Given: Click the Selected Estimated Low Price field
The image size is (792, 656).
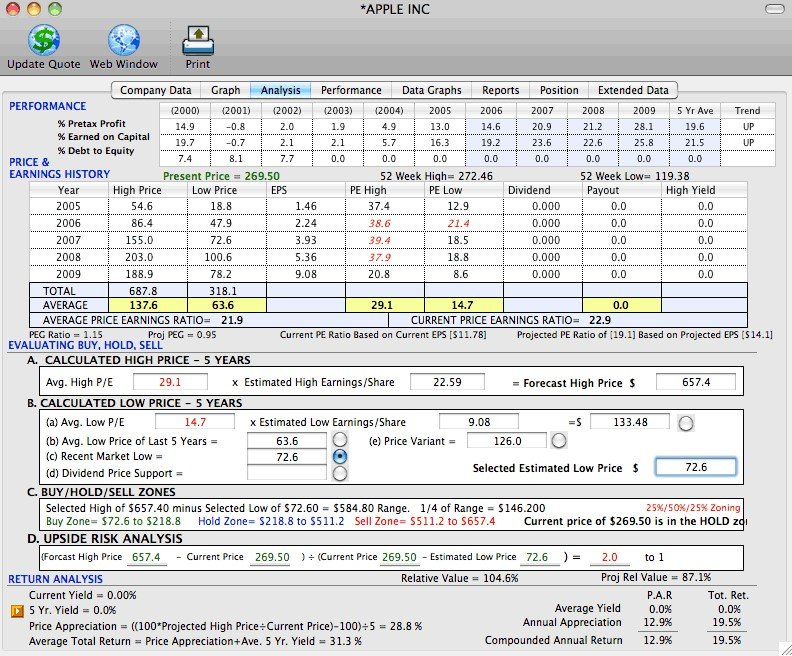Looking at the screenshot, I should pyautogui.click(x=696, y=467).
